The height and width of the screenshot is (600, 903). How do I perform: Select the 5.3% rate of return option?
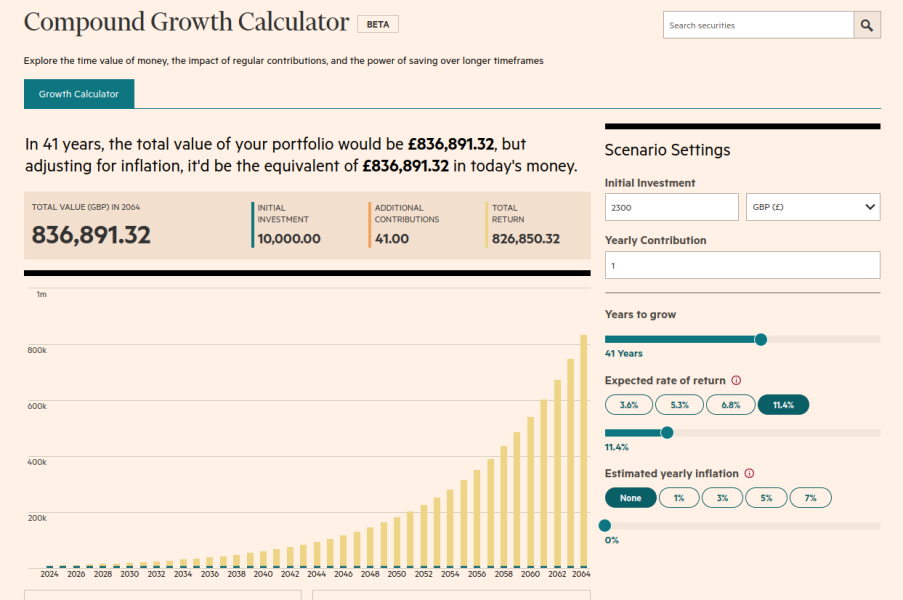680,405
